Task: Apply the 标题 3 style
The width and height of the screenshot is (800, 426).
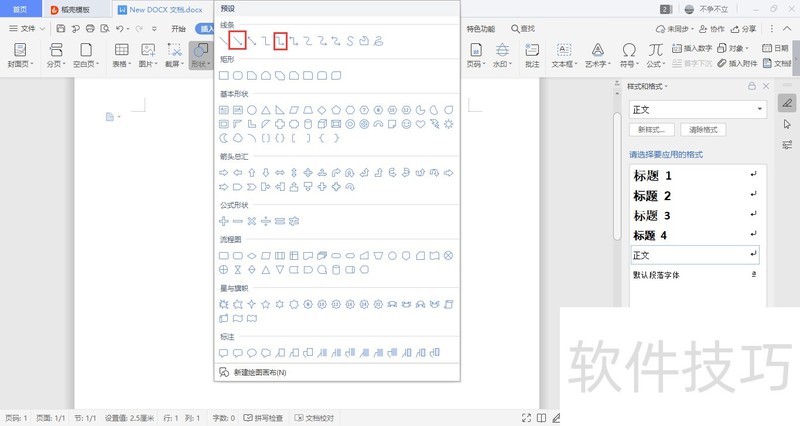Action: 695,215
